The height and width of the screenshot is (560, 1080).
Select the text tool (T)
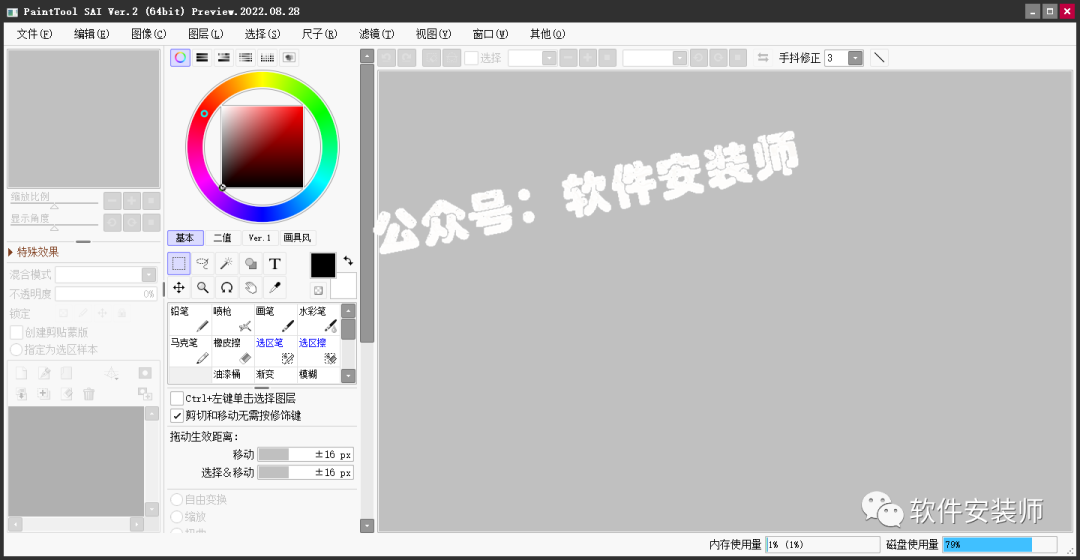tap(275, 263)
